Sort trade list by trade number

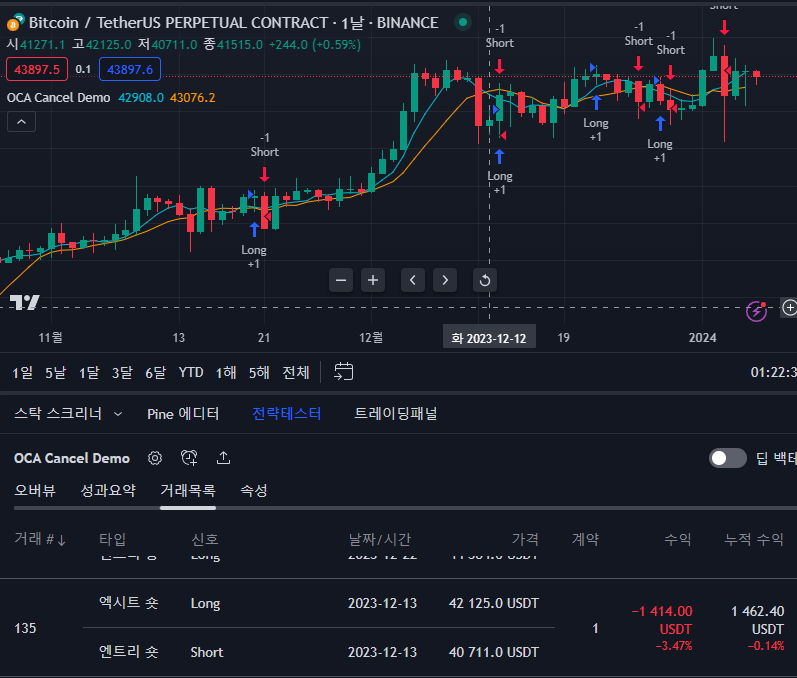[x=40, y=539]
